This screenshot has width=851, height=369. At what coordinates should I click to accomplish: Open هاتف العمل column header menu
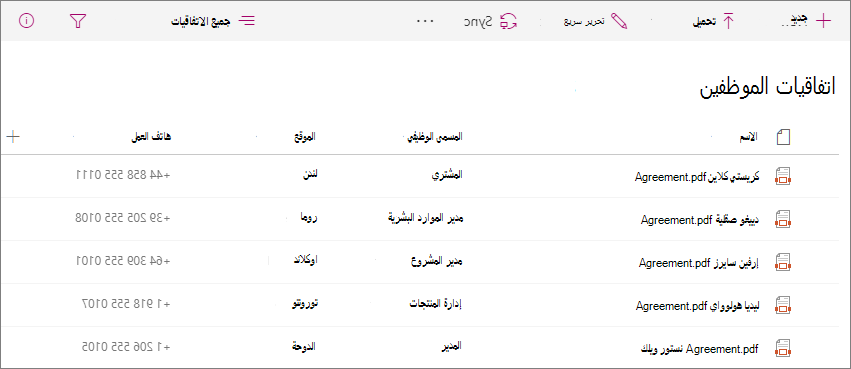(x=151, y=137)
